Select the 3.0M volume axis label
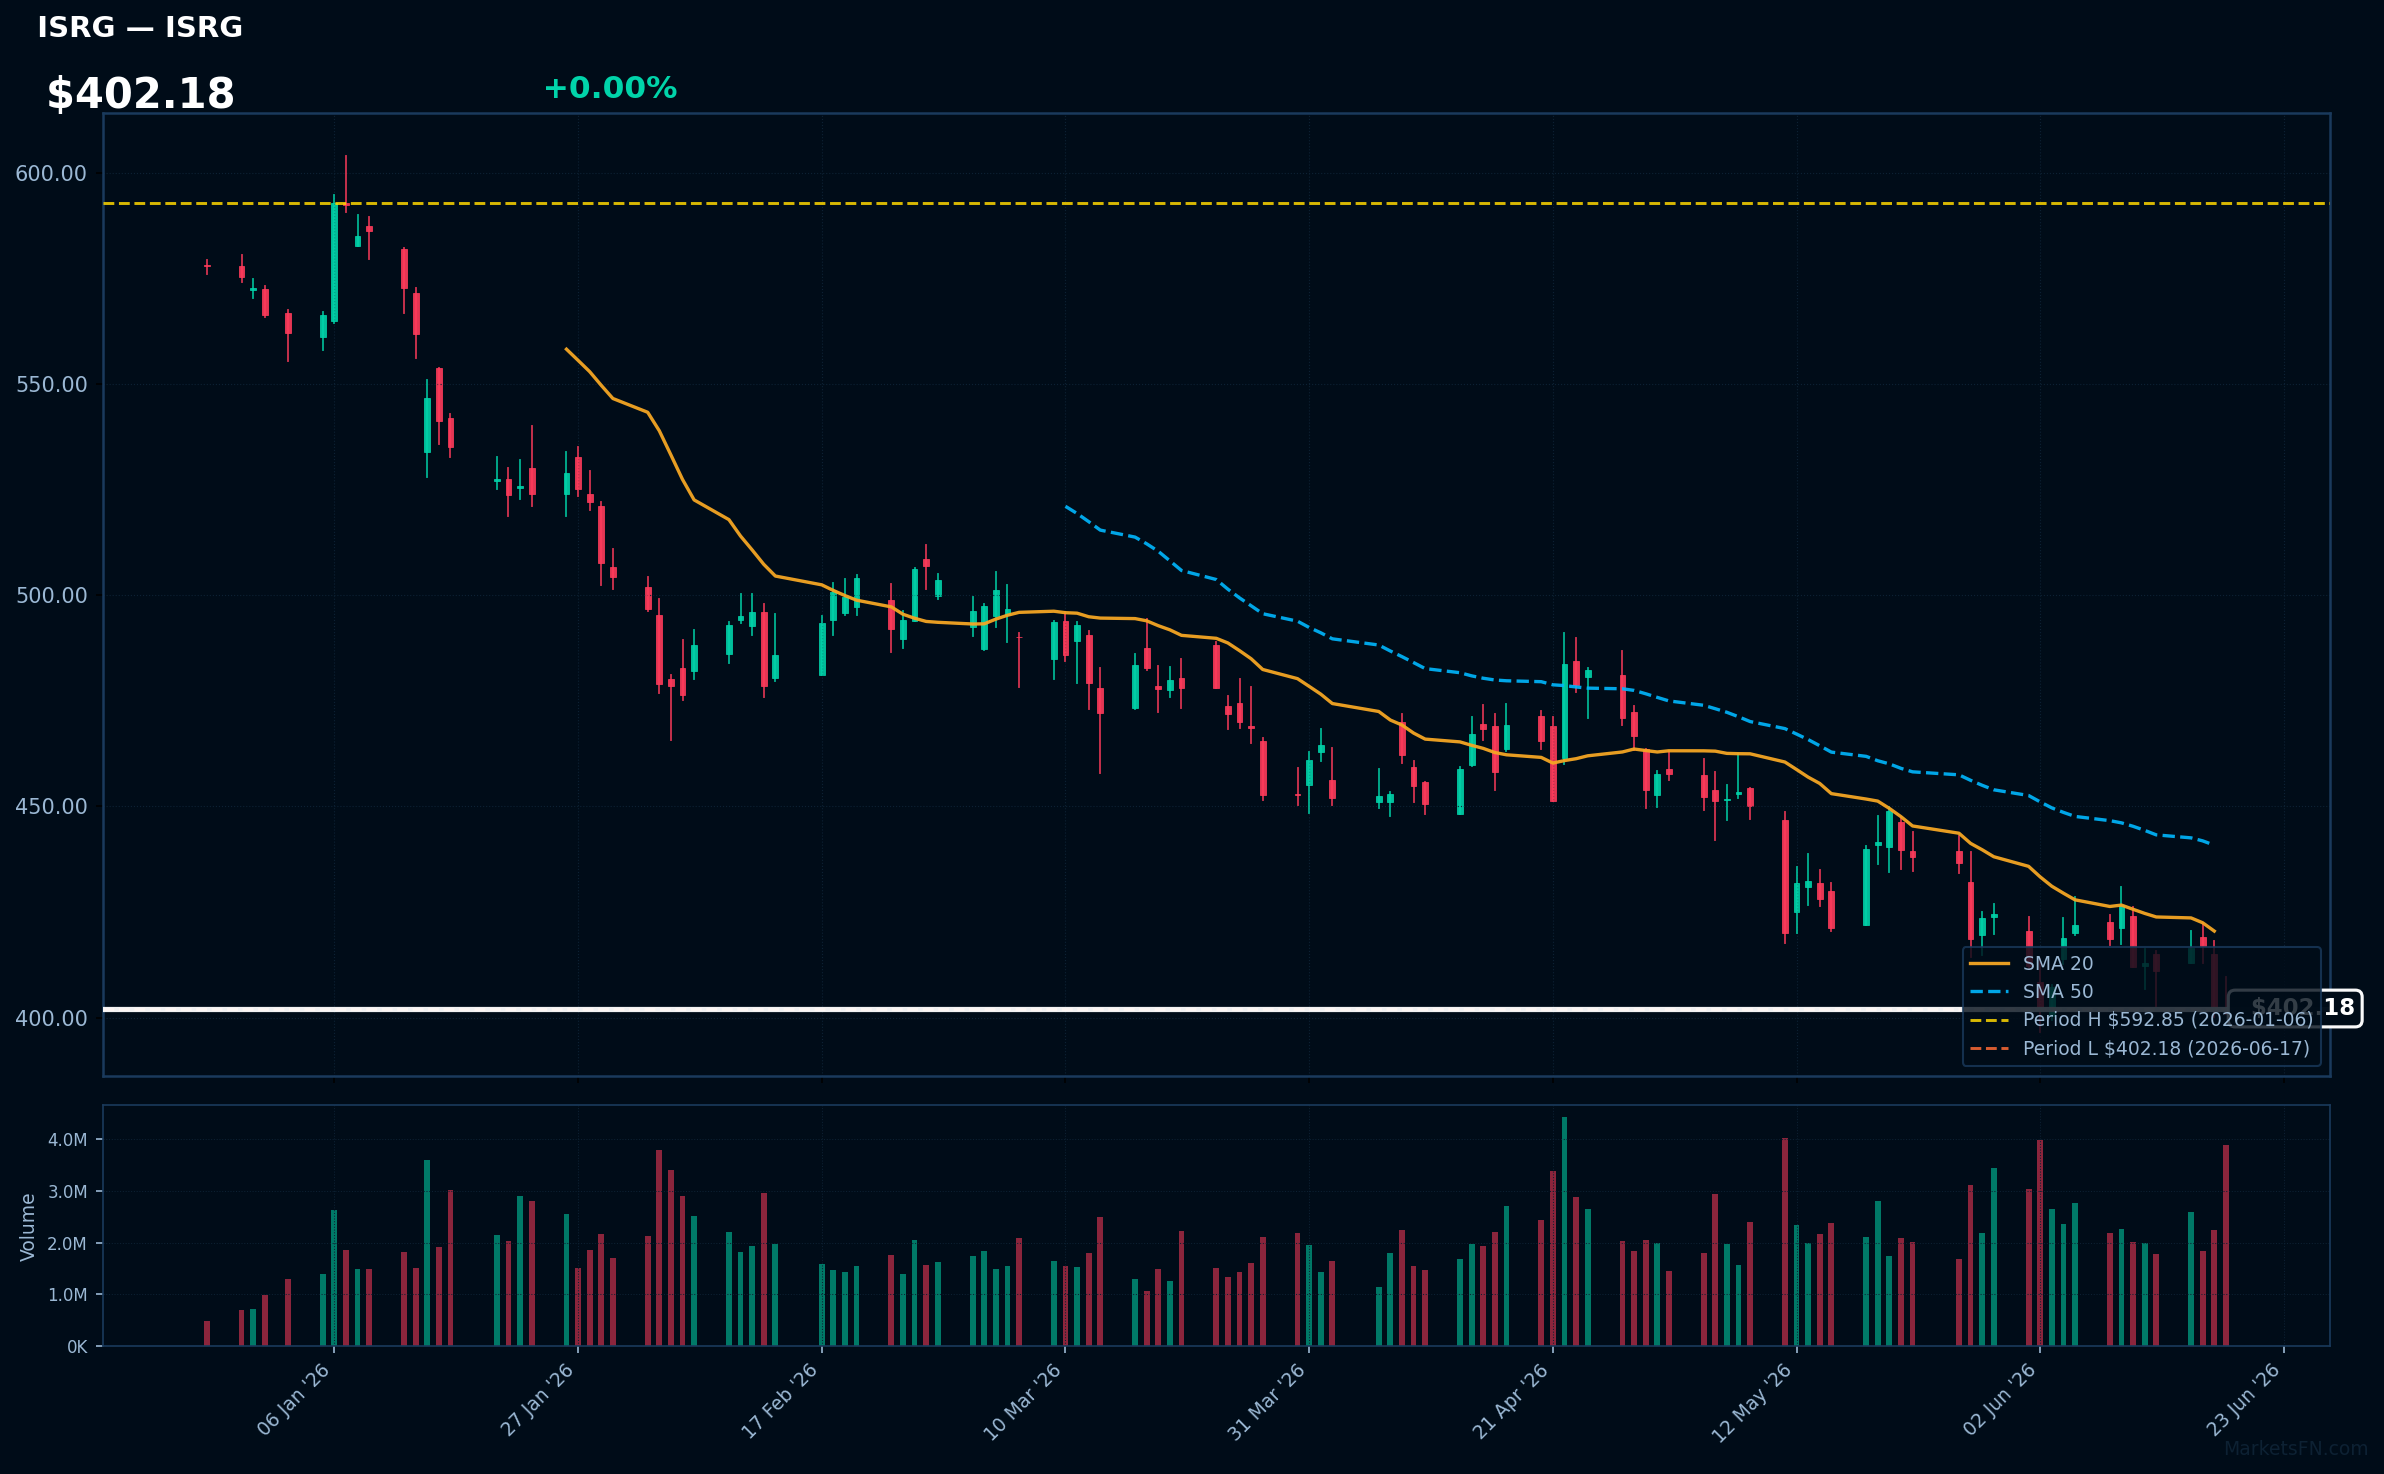2384x1474 pixels. click(x=67, y=1191)
